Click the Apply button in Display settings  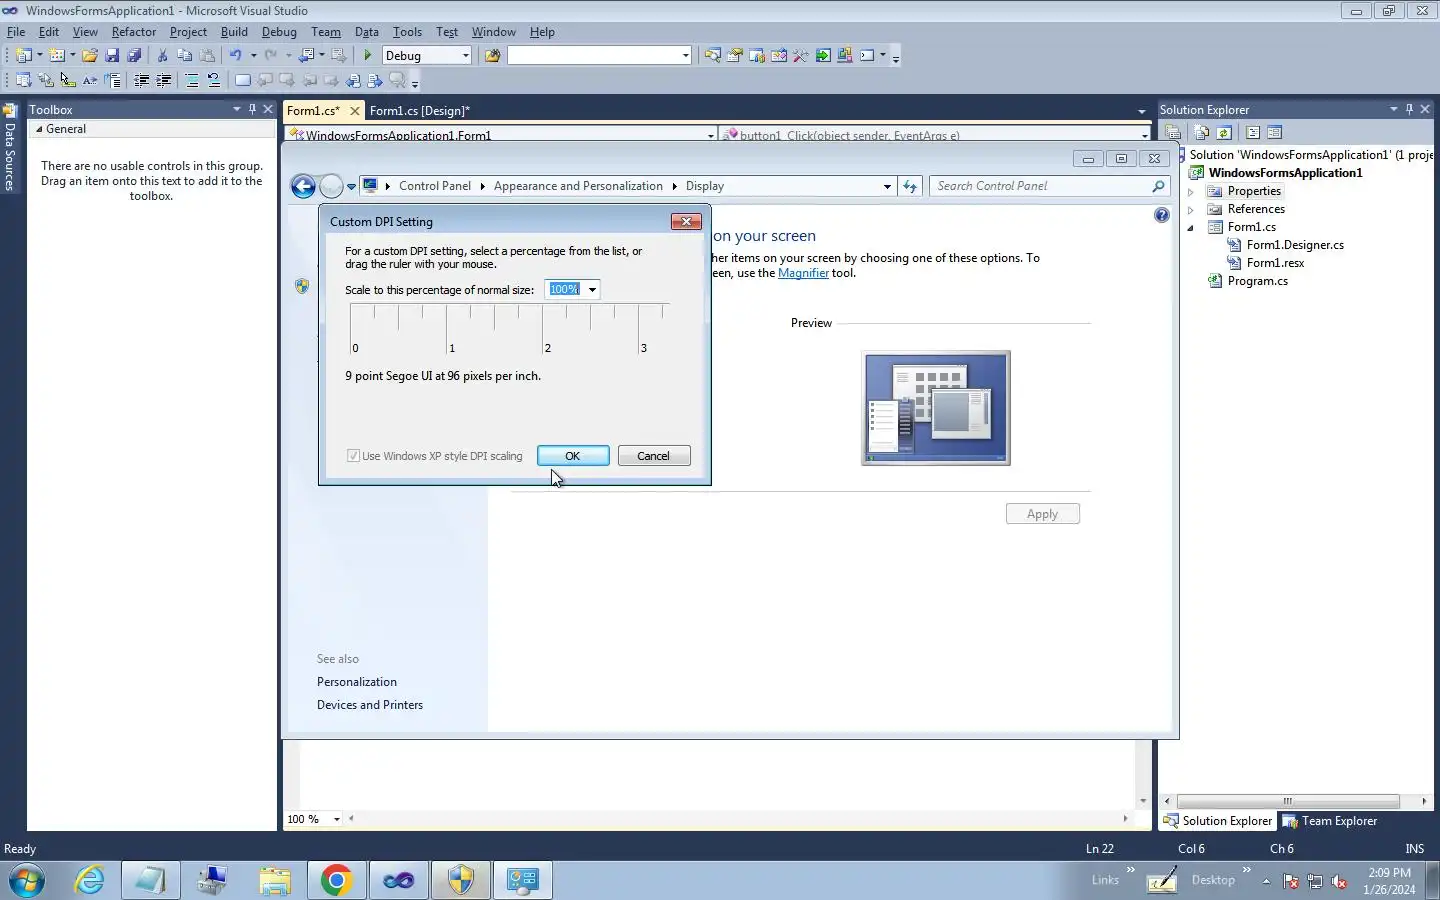click(x=1042, y=514)
